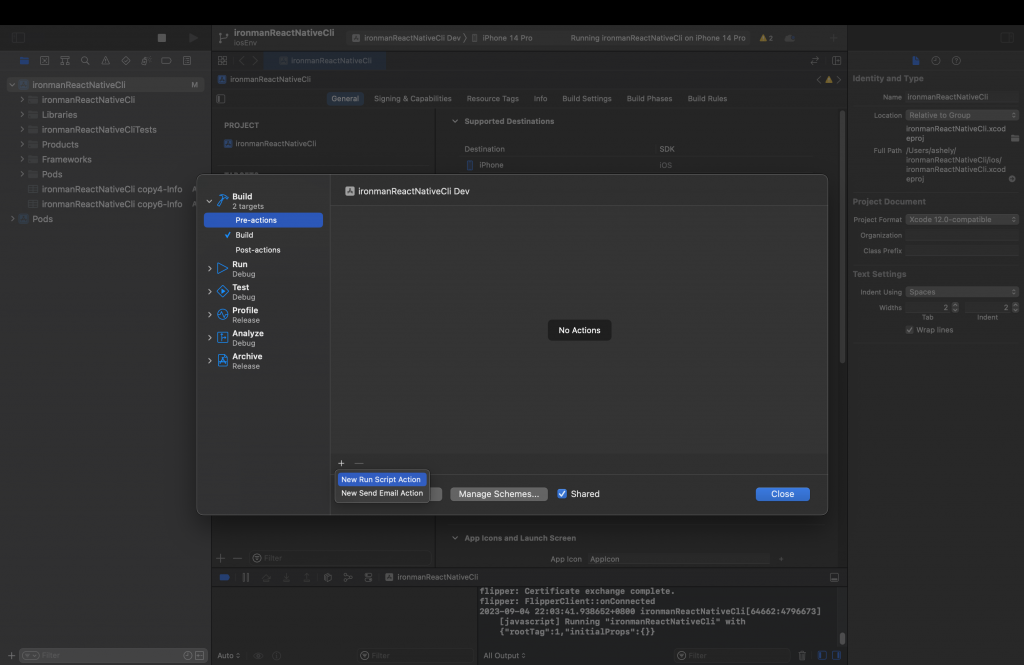The image size is (1024, 665).
Task: Open the report navigator
Action: pos(187,61)
